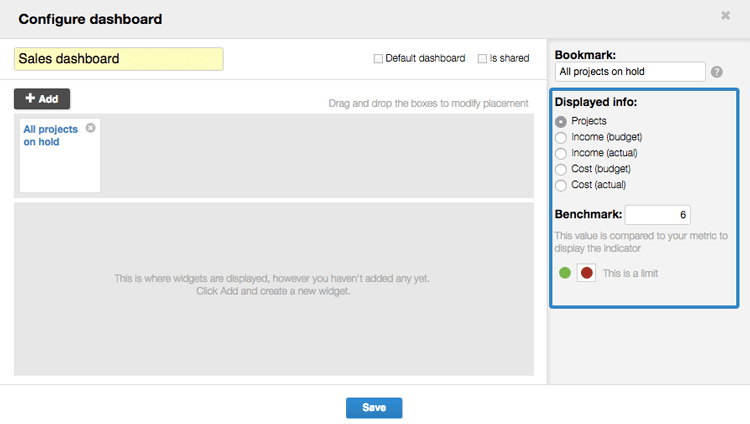Screen dimensions: 750x424
Task: Toggle the Is shared checkbox
Action: pyautogui.click(x=482, y=58)
